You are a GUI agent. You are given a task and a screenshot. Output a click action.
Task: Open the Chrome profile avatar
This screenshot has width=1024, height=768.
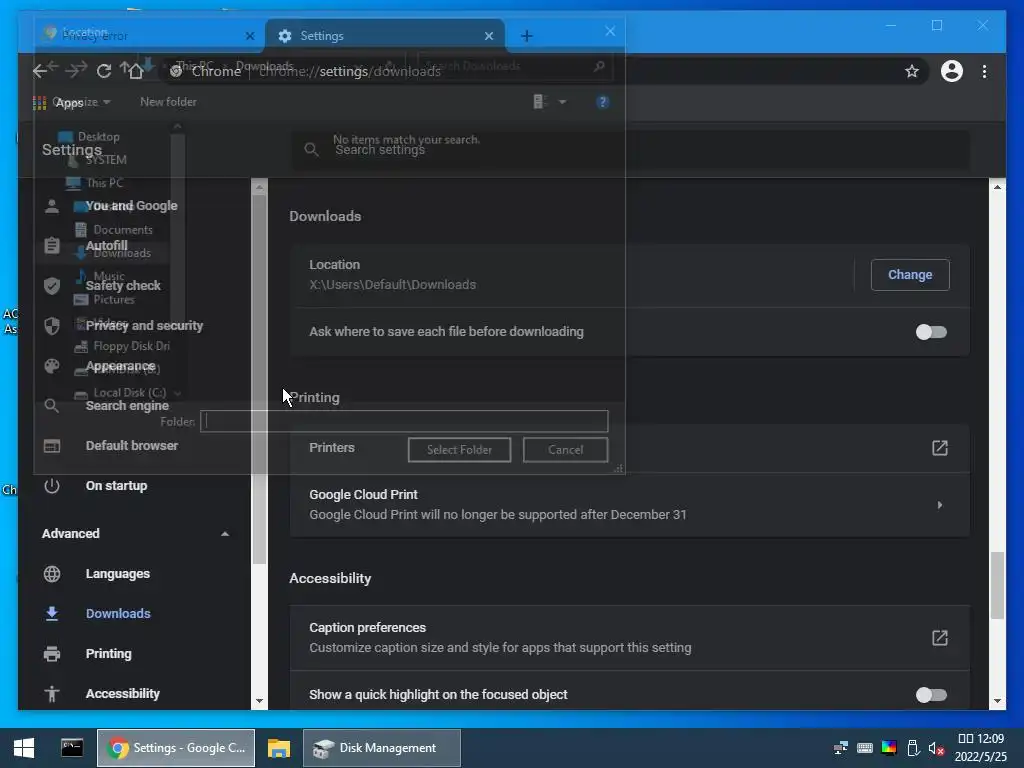(952, 71)
